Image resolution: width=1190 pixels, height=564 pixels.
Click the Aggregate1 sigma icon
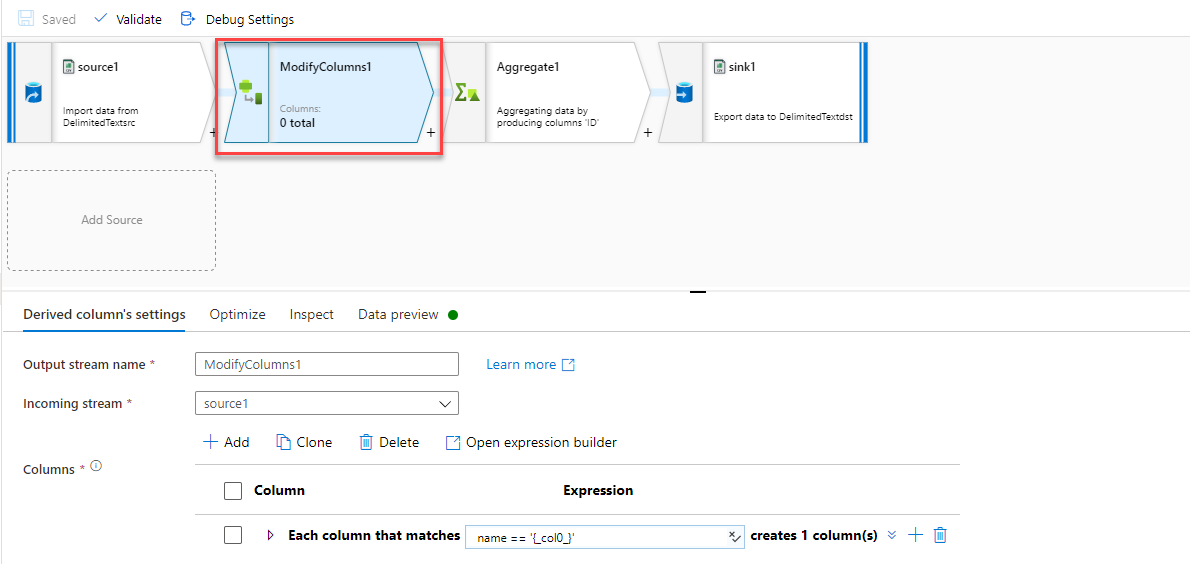click(466, 93)
